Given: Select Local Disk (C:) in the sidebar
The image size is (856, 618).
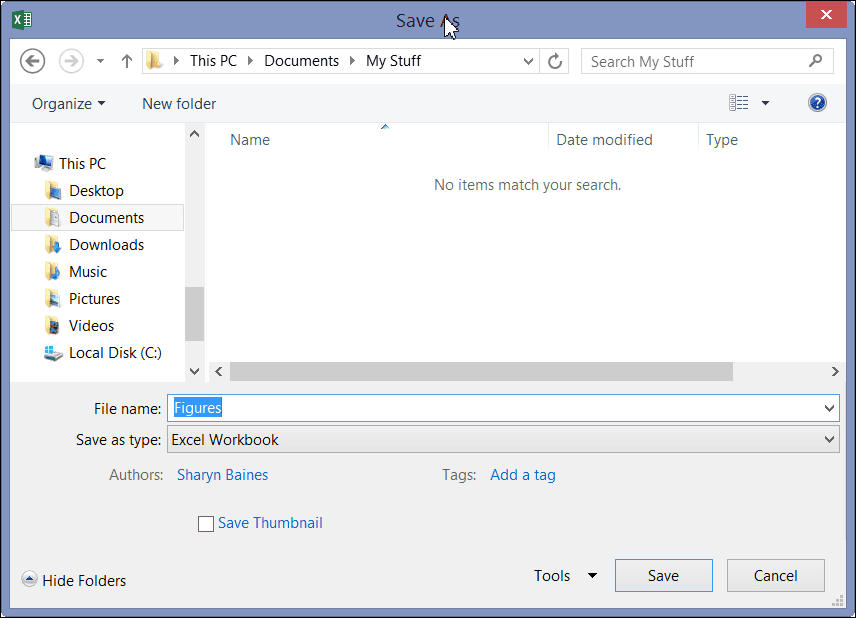Looking at the screenshot, I should [110, 353].
